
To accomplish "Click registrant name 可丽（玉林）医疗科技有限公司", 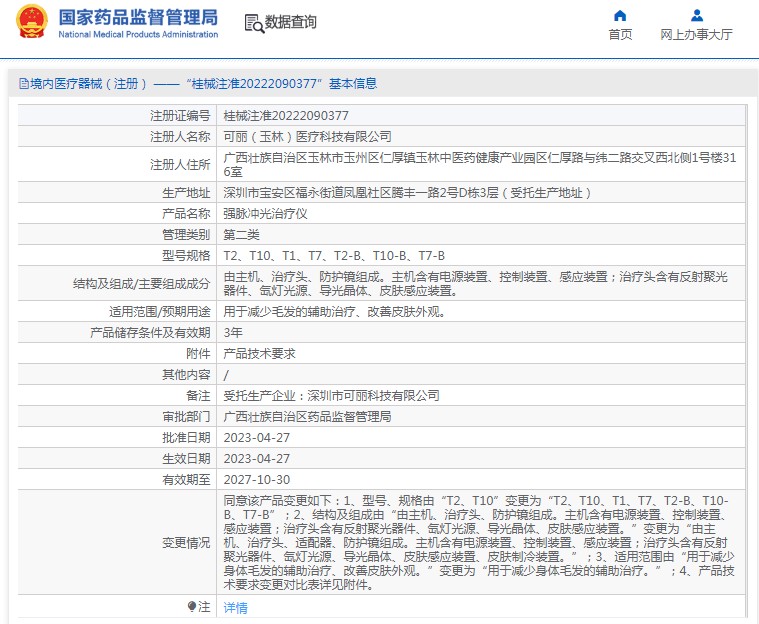I will (307, 137).
